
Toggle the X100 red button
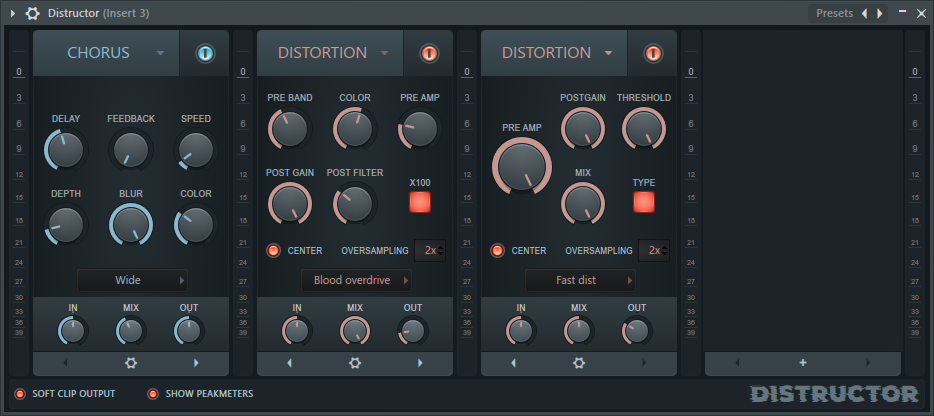point(420,202)
